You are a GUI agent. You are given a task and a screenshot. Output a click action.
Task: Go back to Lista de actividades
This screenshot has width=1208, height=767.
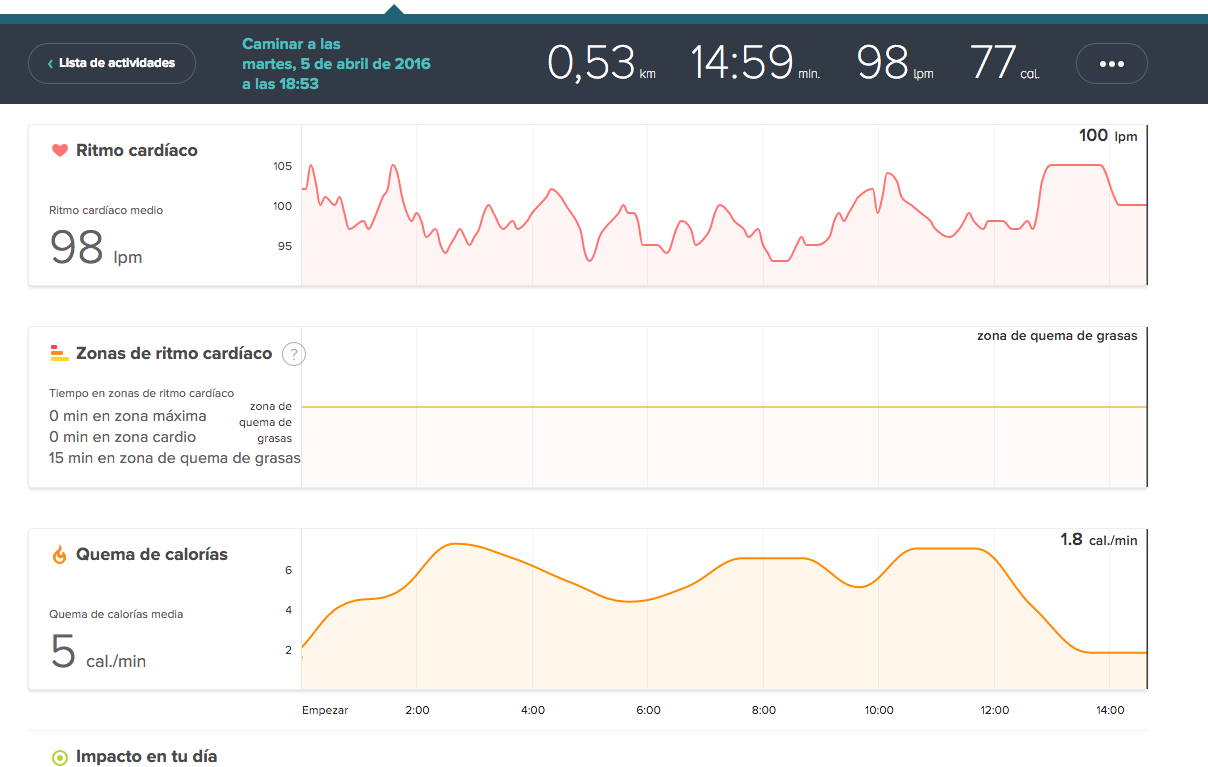111,63
